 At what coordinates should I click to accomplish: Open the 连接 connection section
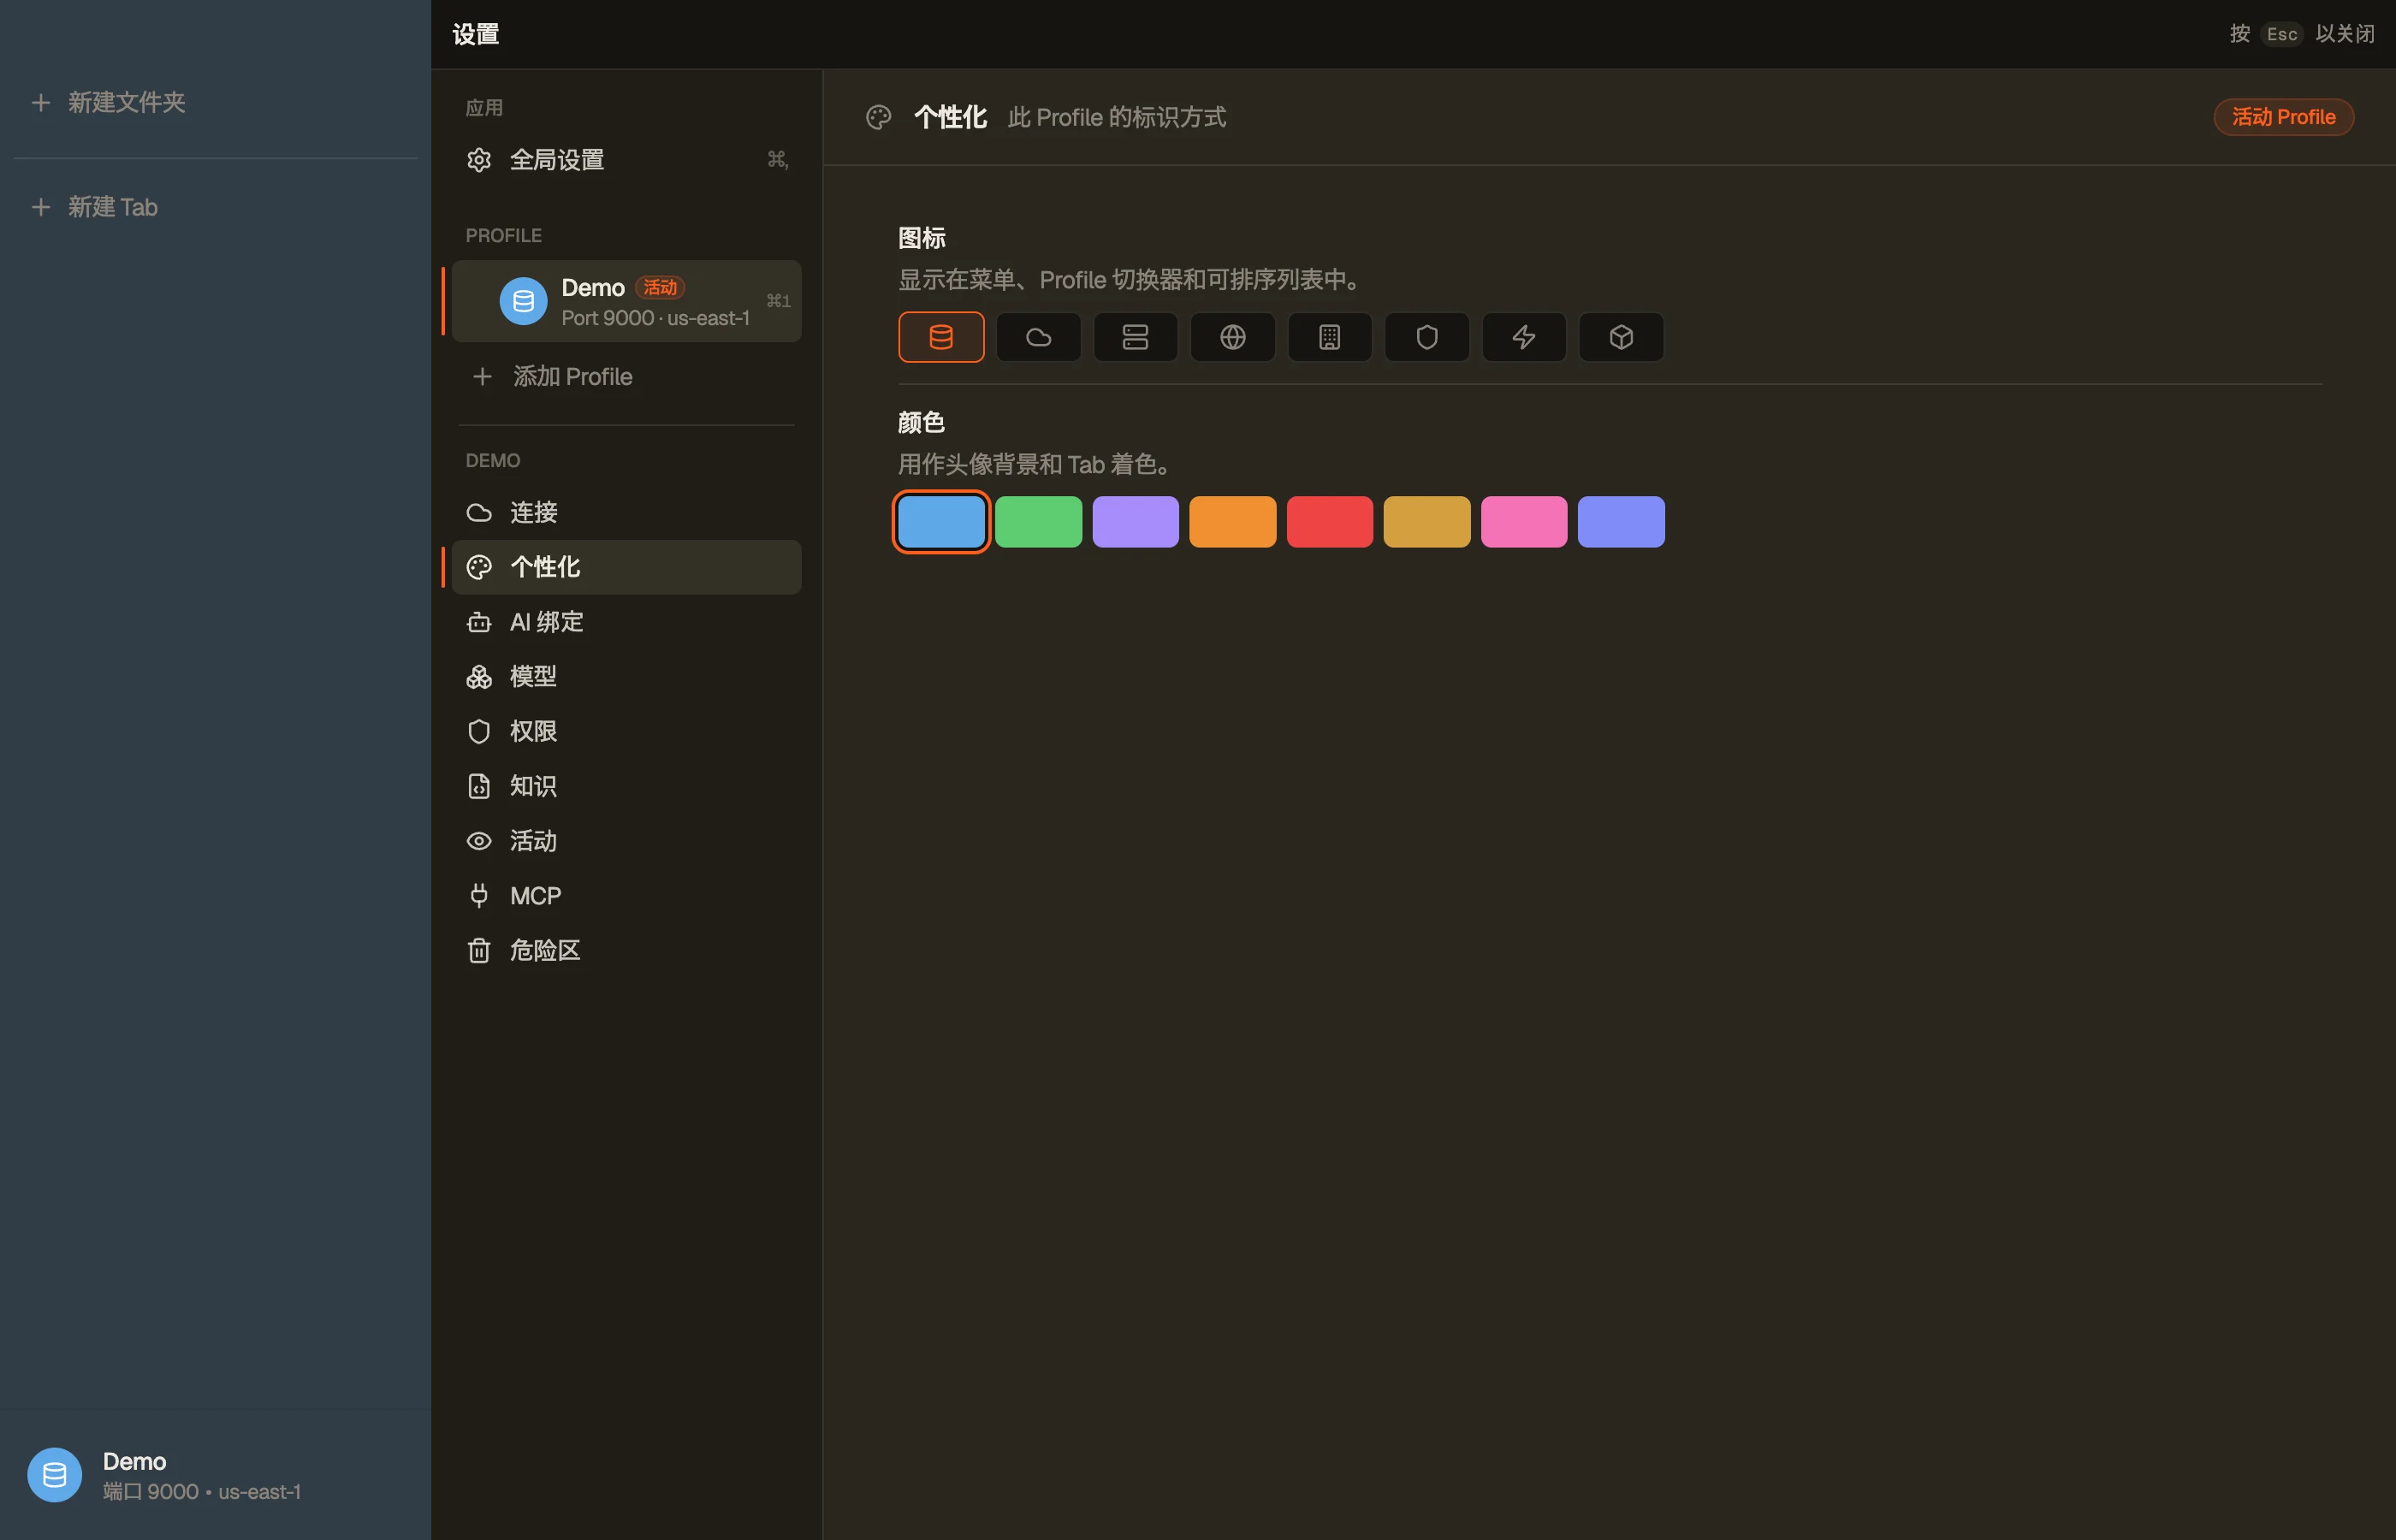click(626, 512)
